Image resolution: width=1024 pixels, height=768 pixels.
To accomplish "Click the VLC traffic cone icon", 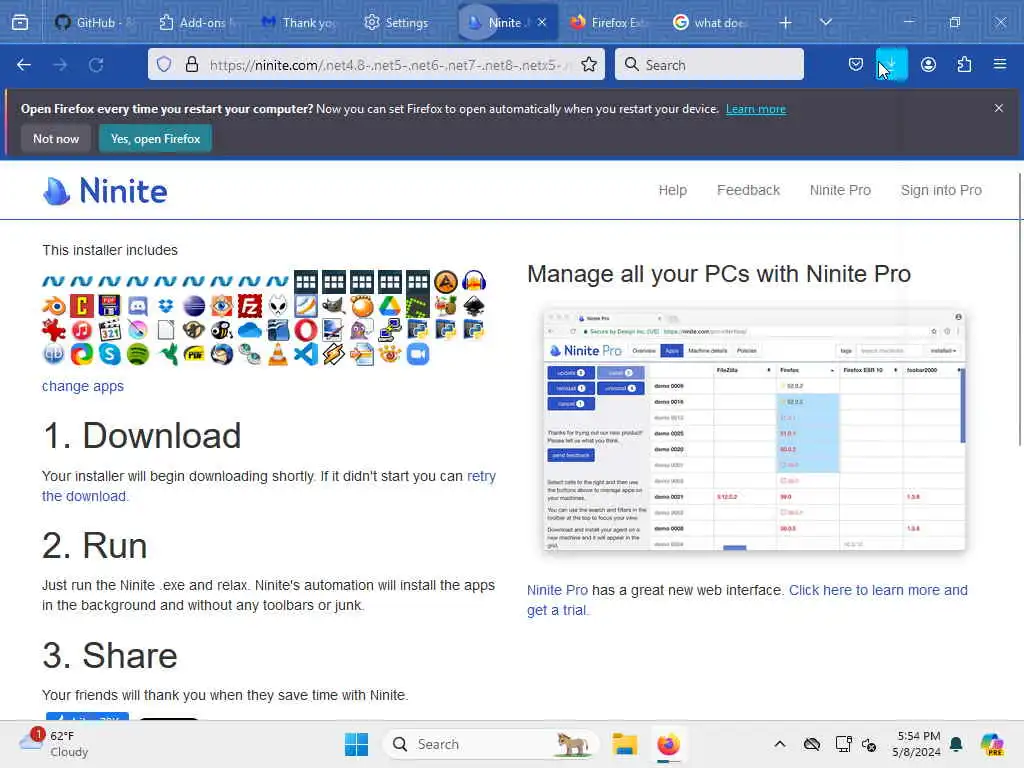I will pos(278,354).
